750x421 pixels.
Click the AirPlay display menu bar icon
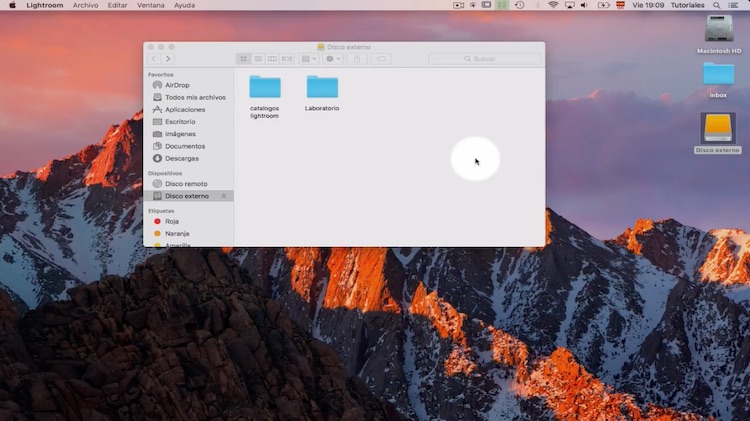pos(569,5)
